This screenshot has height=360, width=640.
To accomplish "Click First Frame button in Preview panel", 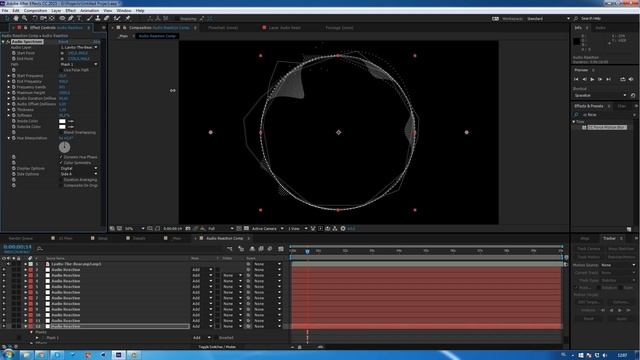I will 576,79.
